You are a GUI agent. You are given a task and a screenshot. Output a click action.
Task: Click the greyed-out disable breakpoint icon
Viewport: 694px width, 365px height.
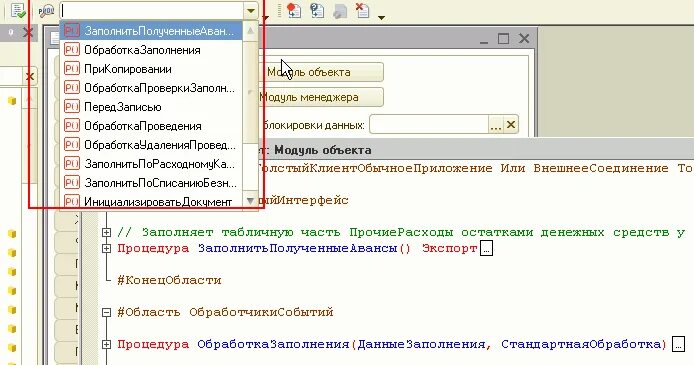[x=339, y=11]
